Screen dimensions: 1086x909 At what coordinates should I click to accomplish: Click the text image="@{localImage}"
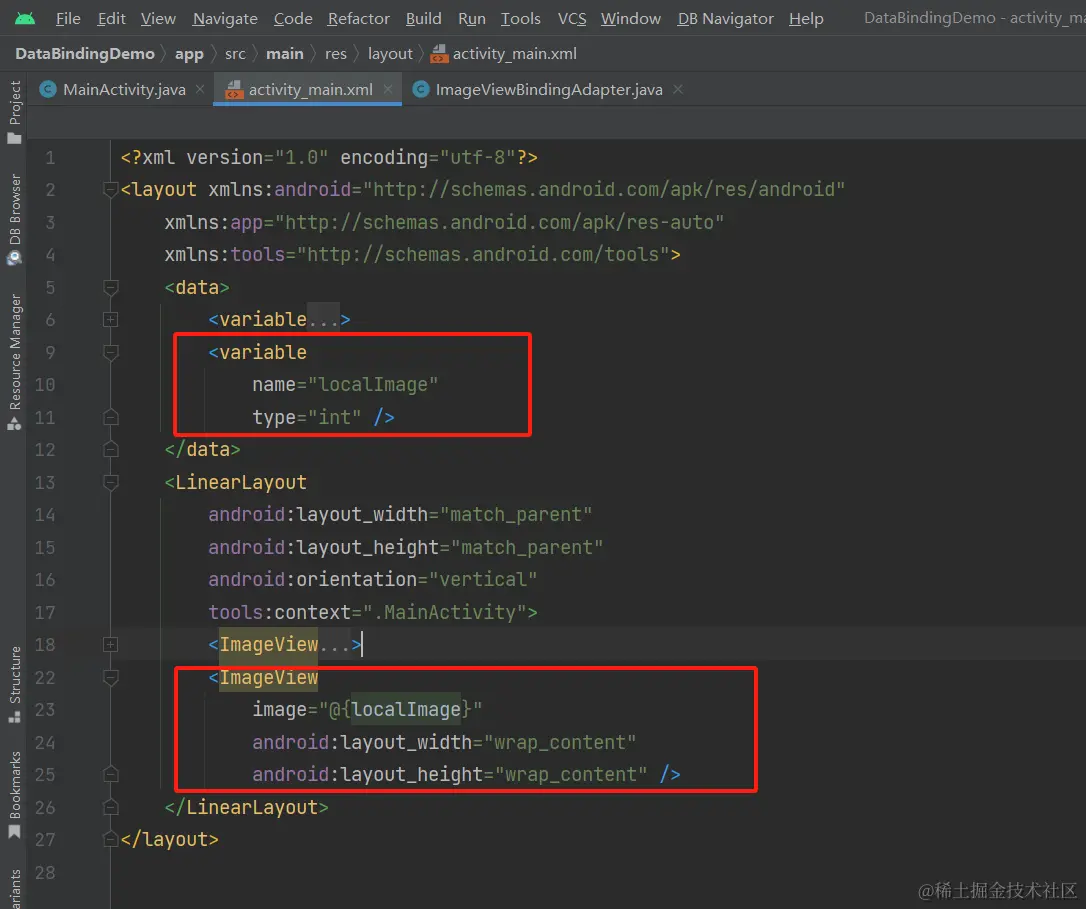tap(367, 709)
